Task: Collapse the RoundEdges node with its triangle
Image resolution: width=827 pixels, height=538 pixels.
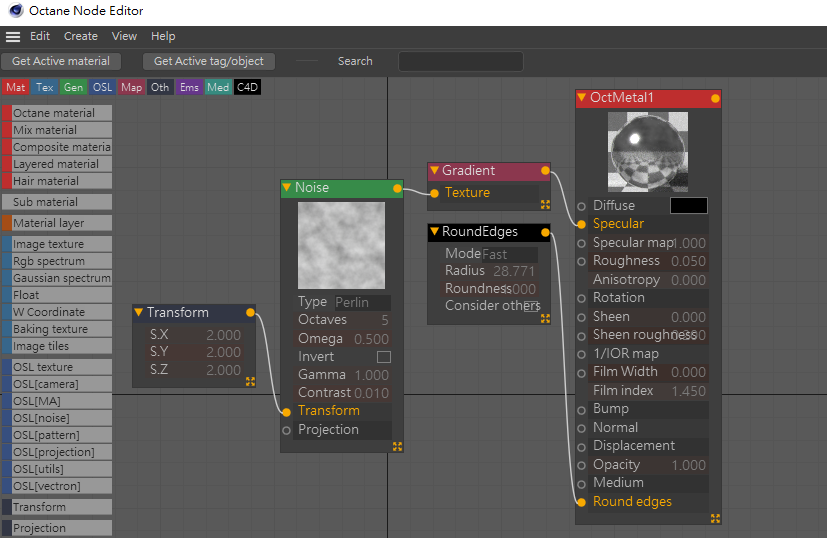Action: coord(434,232)
